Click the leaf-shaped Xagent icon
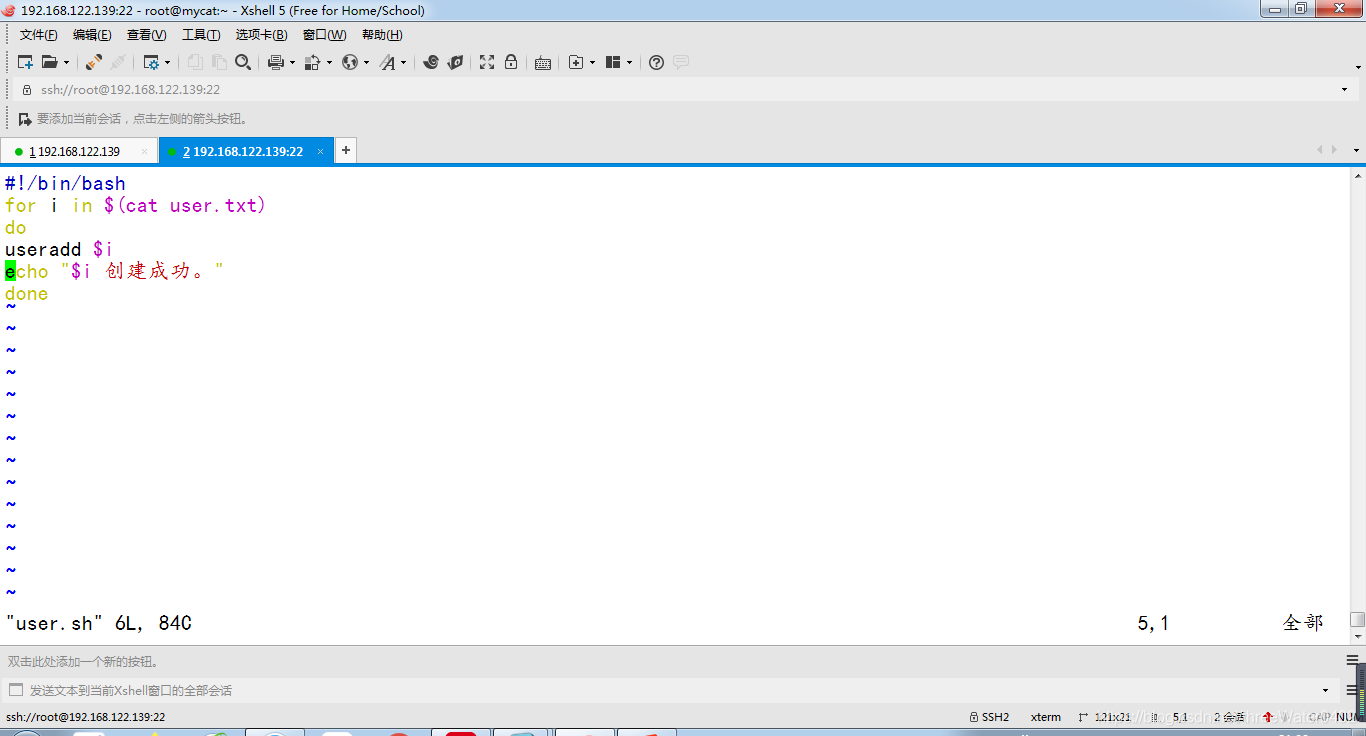This screenshot has width=1366, height=736. (x=455, y=62)
